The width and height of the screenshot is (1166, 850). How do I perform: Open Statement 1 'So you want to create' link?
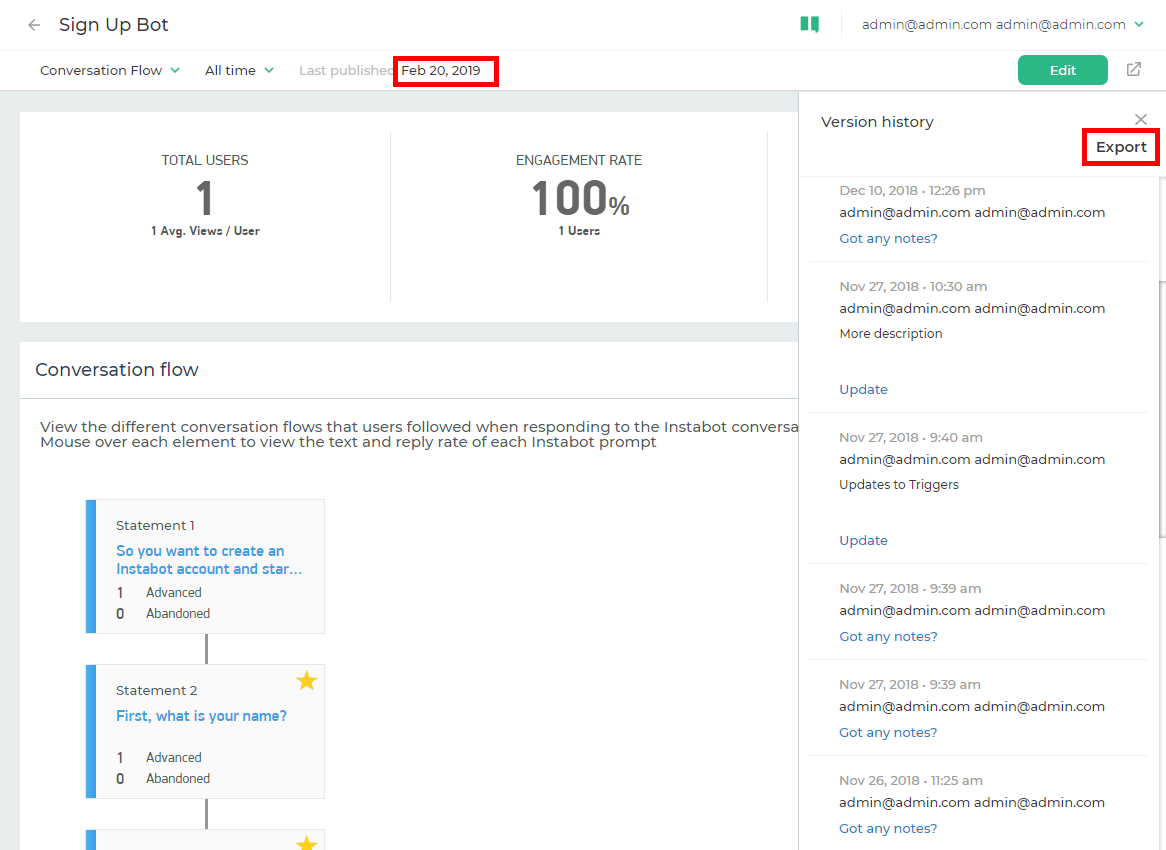[x=209, y=560]
